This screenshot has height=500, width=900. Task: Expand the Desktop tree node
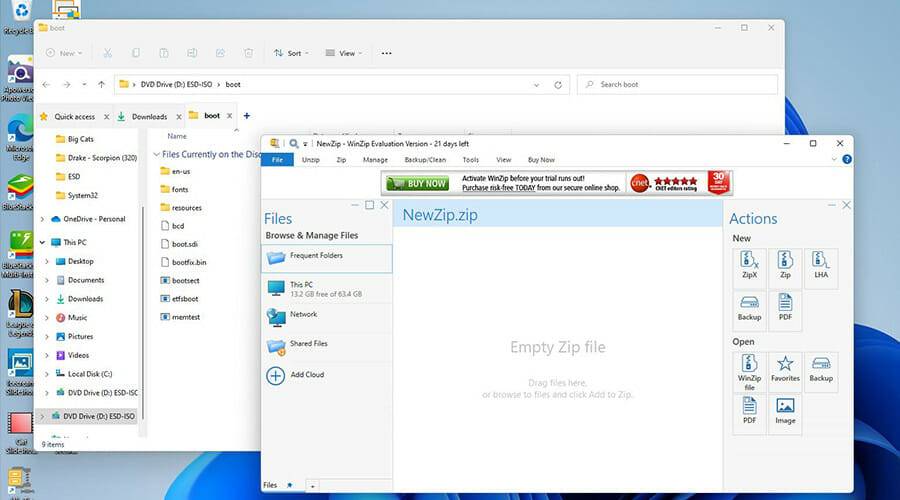tap(47, 261)
